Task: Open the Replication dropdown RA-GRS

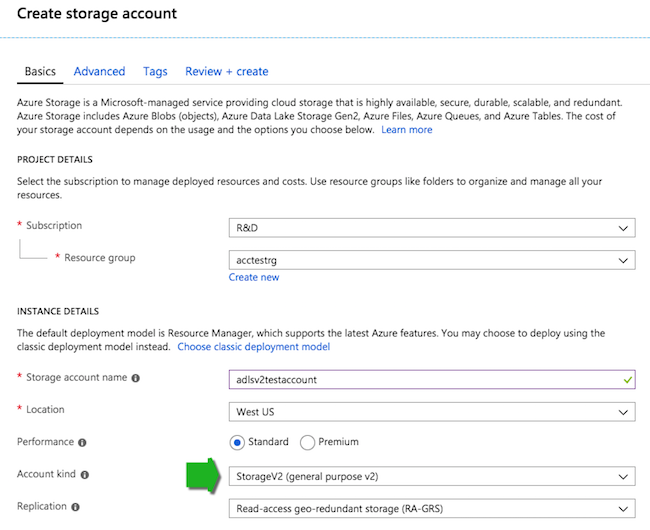Action: pyautogui.click(x=431, y=508)
